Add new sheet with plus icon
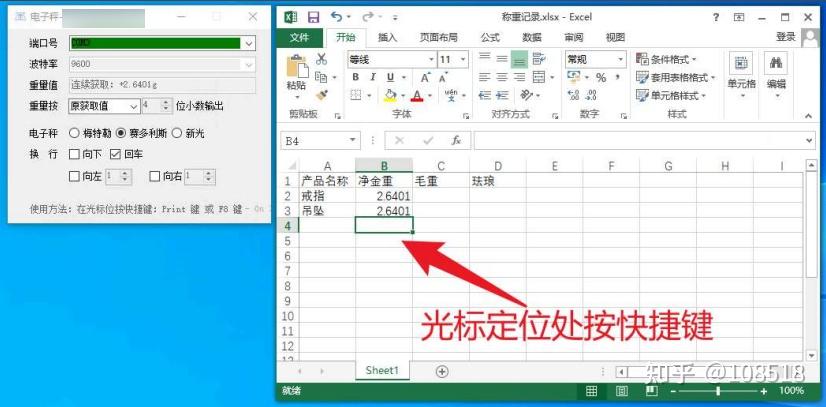The image size is (826, 407). click(442, 372)
